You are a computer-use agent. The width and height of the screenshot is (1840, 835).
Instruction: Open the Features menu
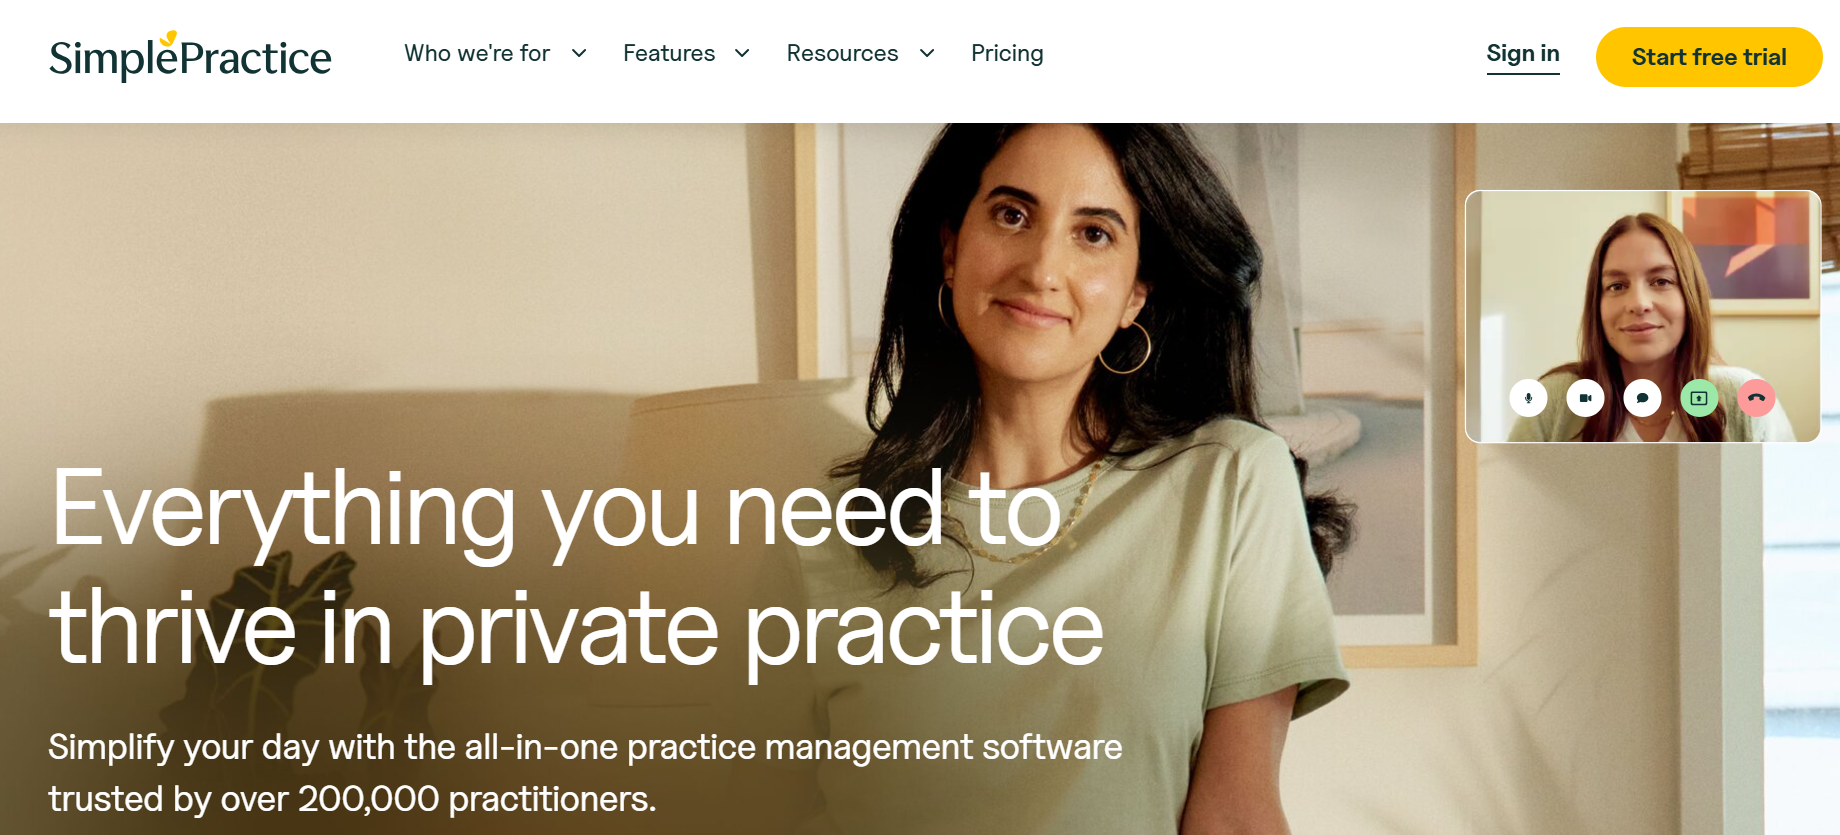click(669, 53)
